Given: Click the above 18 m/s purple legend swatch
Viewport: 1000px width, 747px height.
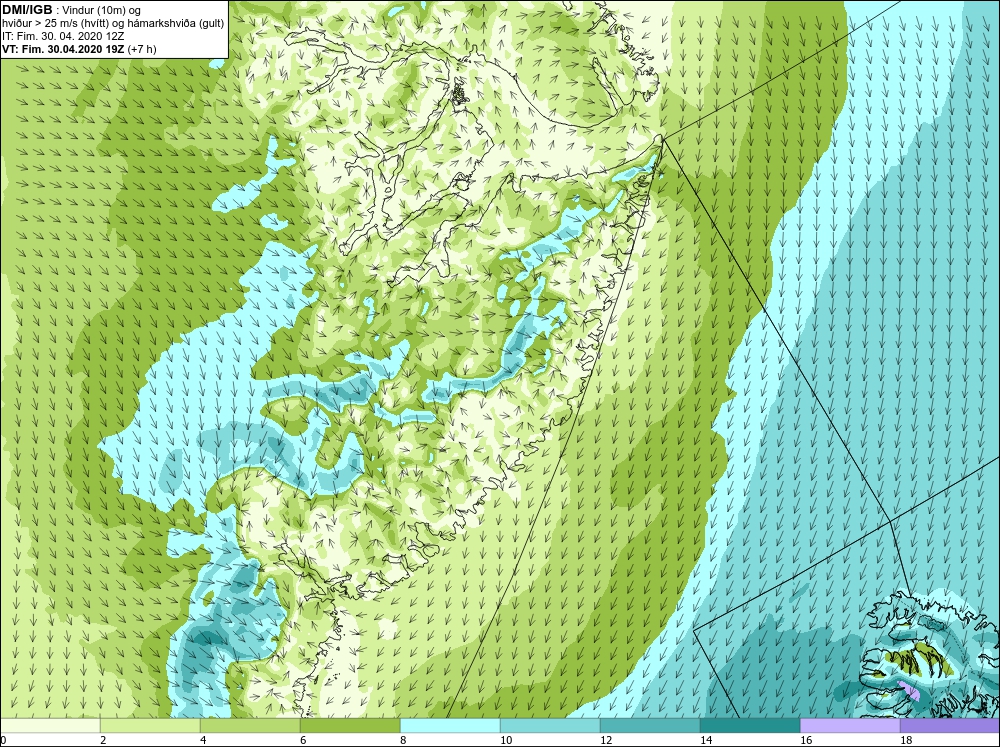Looking at the screenshot, I should point(950,726).
